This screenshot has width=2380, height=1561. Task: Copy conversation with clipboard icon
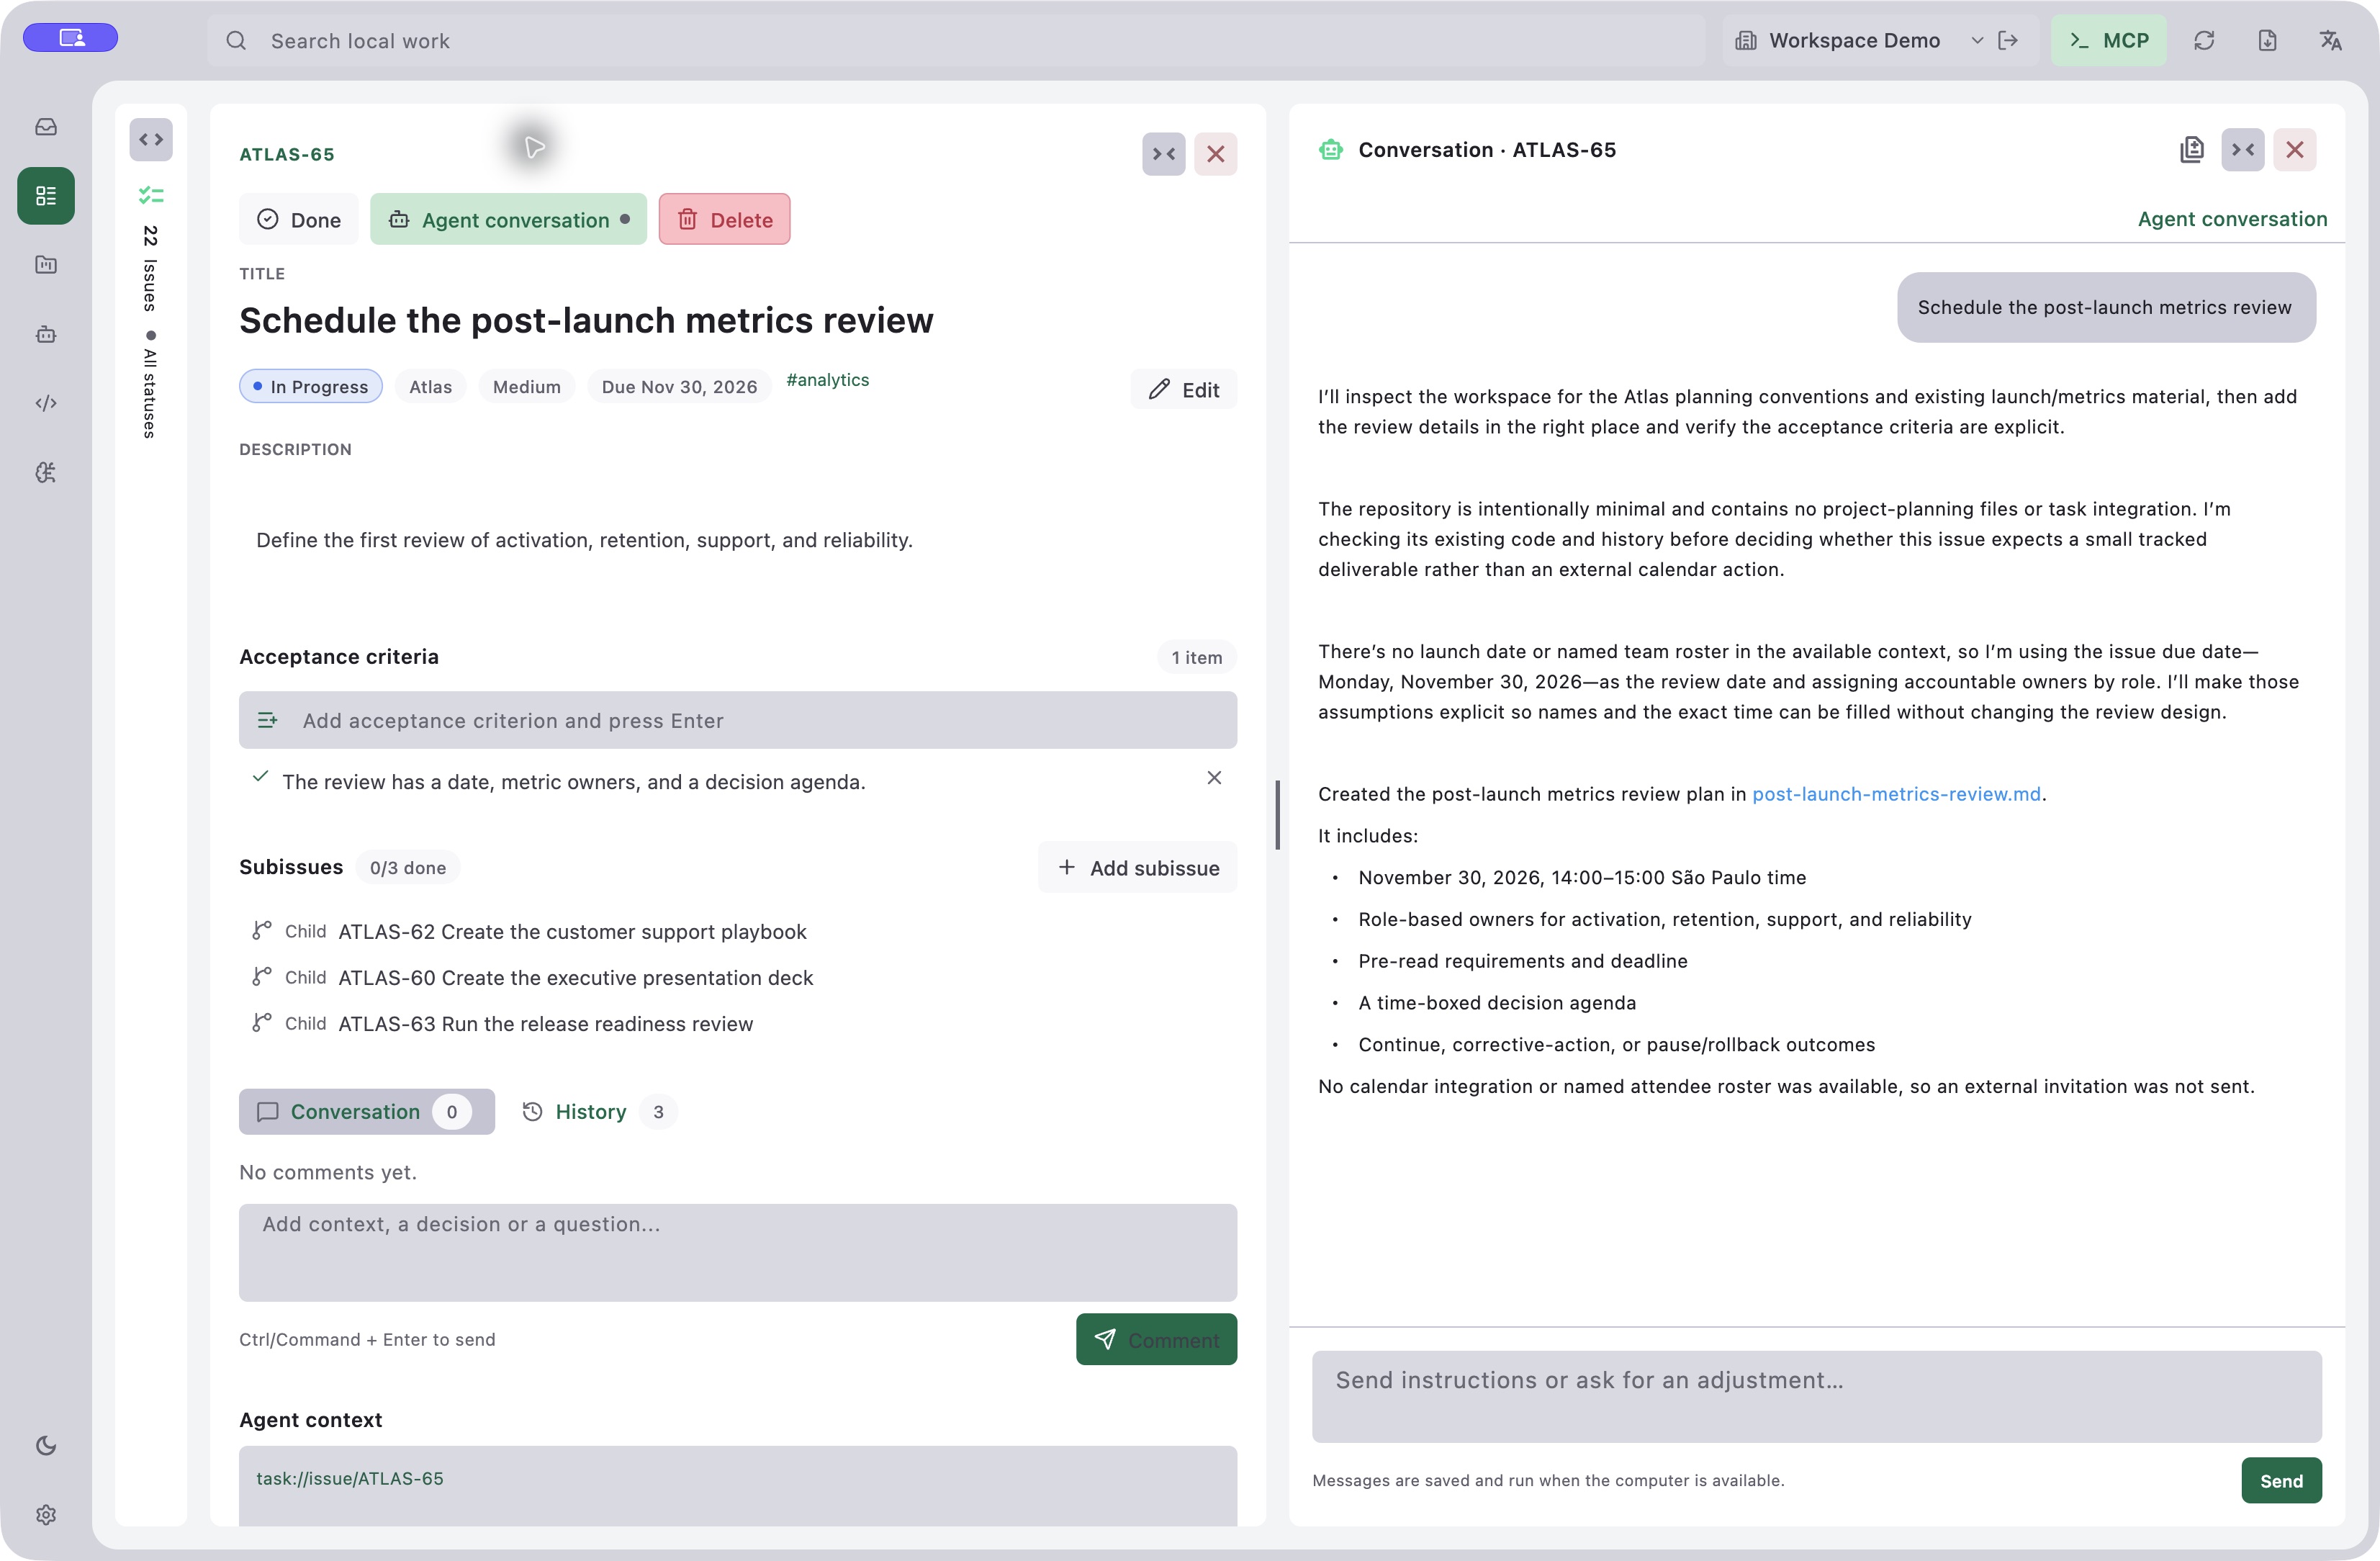point(2191,150)
